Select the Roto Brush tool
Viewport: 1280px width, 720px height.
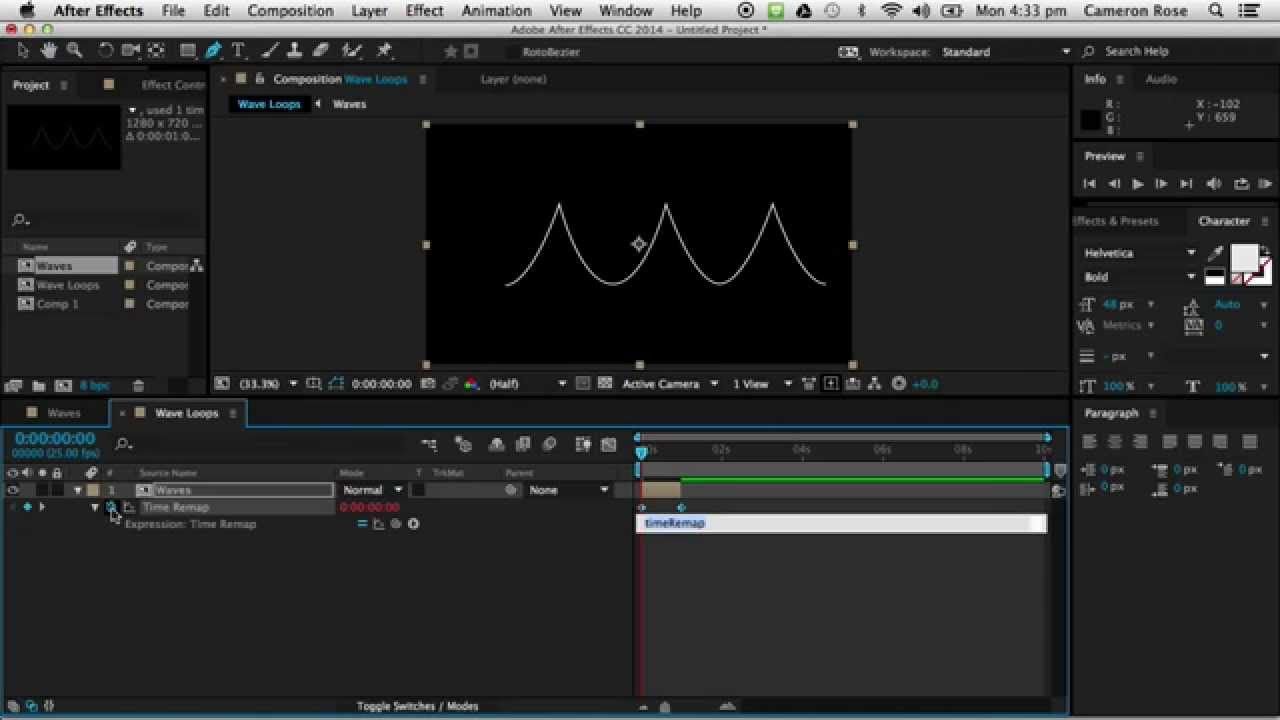tap(351, 51)
